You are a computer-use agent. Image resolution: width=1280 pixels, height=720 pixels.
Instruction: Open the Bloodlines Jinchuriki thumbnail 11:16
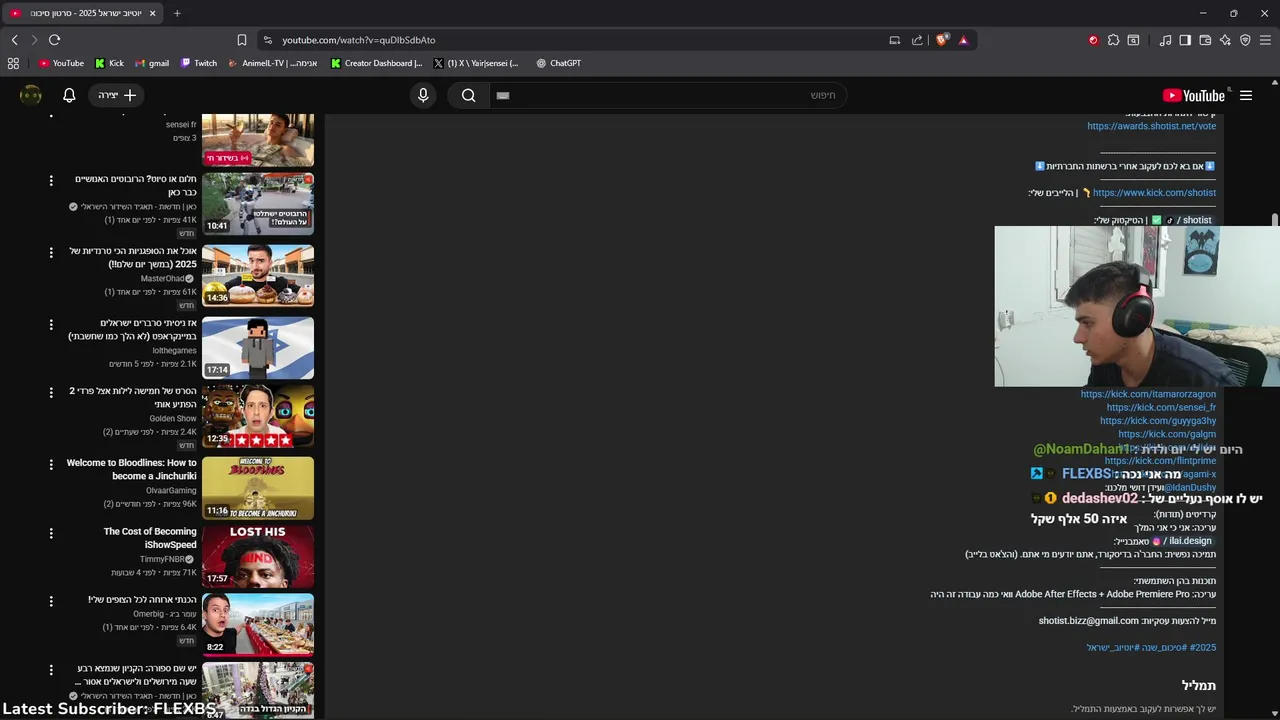258,488
